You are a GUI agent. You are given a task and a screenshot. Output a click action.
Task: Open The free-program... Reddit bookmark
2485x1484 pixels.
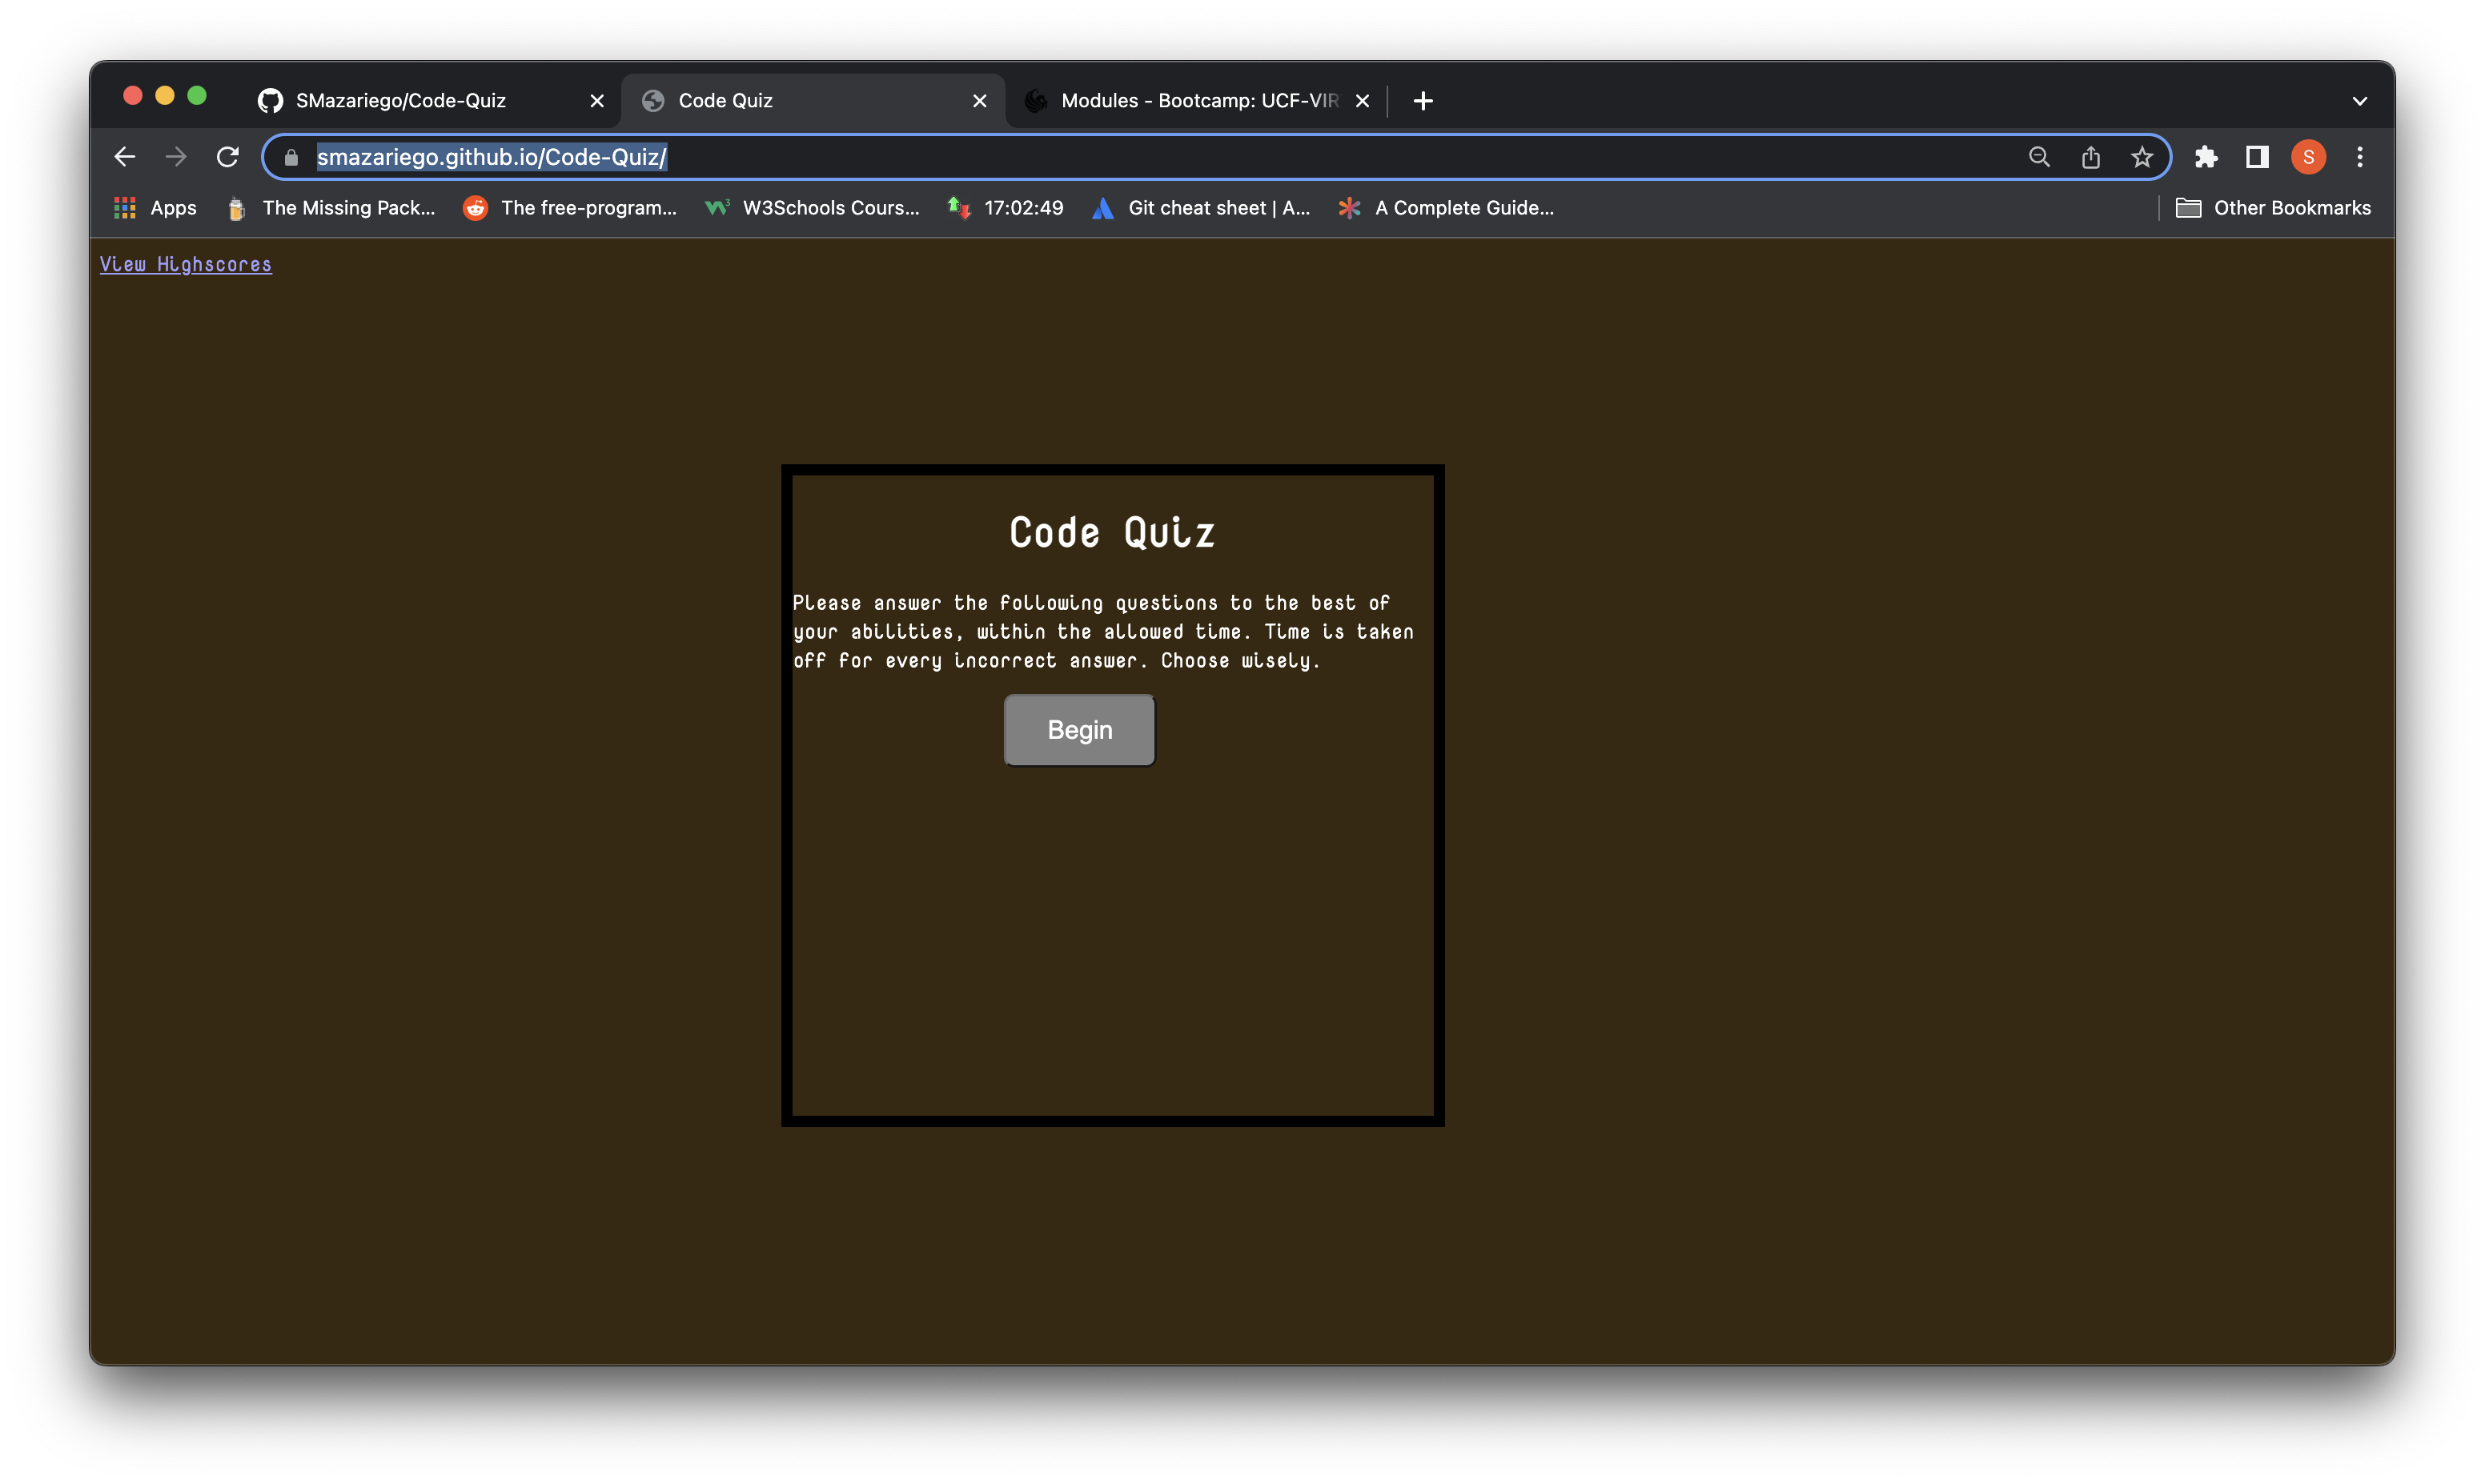(570, 208)
